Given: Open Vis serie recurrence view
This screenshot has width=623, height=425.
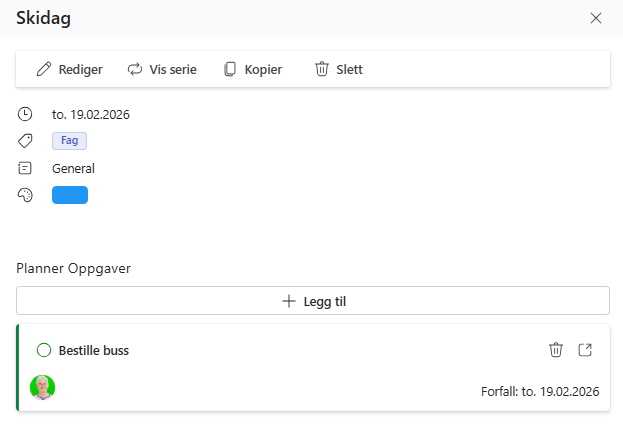Looking at the screenshot, I should click(x=161, y=69).
